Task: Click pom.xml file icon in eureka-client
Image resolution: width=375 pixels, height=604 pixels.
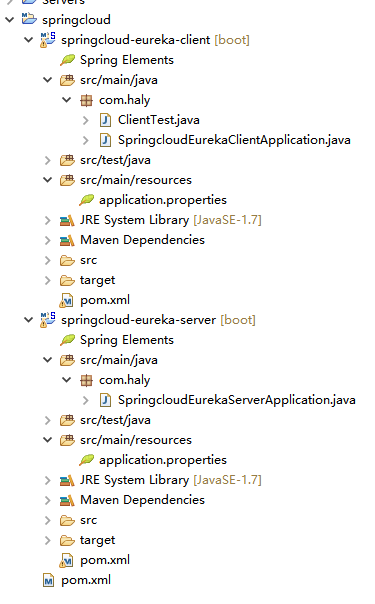Action: (67, 300)
